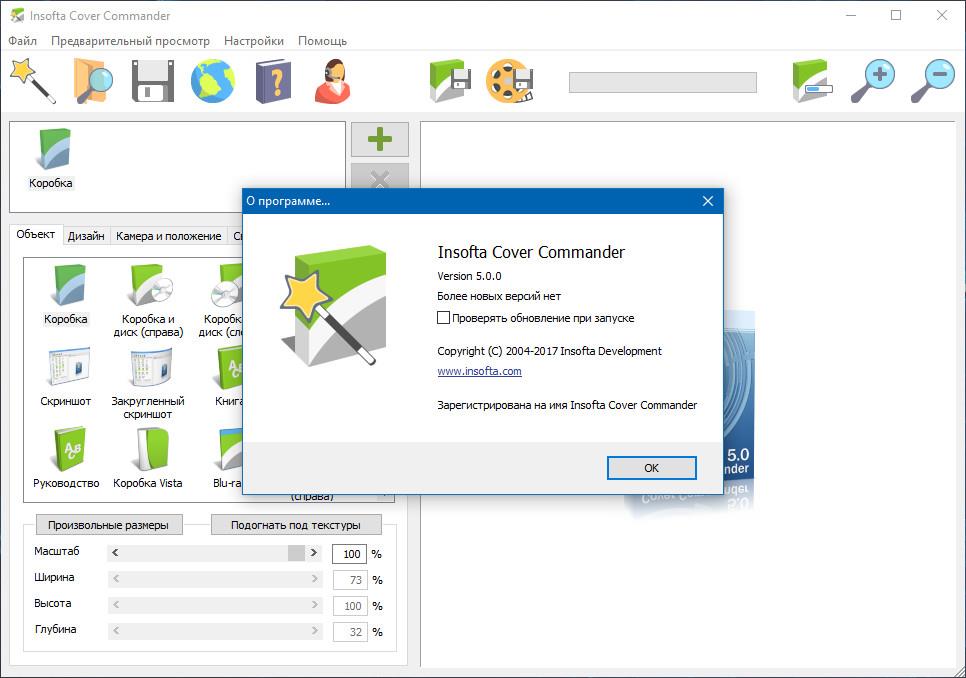The image size is (966, 678).
Task: Zoom in with the plus magnifier
Action: pos(872,81)
